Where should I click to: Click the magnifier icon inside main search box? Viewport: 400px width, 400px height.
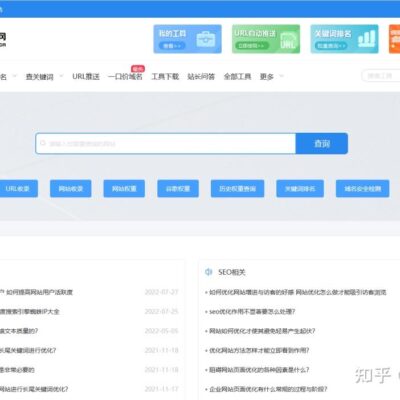coord(43,143)
